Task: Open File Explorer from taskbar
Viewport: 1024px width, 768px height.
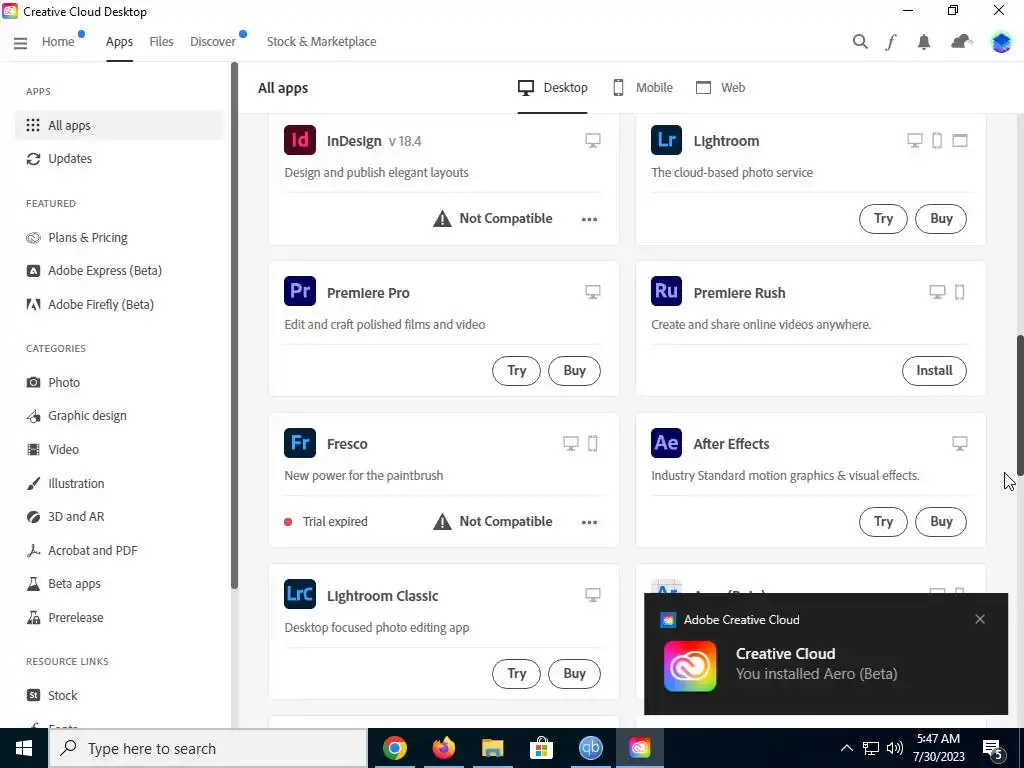Action: (x=492, y=748)
